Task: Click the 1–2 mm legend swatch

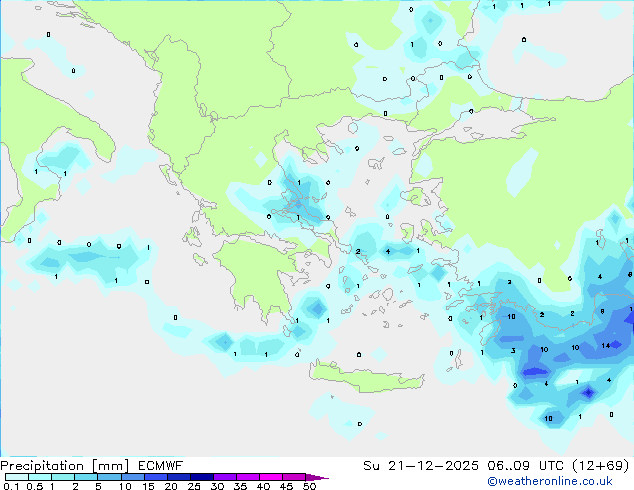Action: pos(63,477)
